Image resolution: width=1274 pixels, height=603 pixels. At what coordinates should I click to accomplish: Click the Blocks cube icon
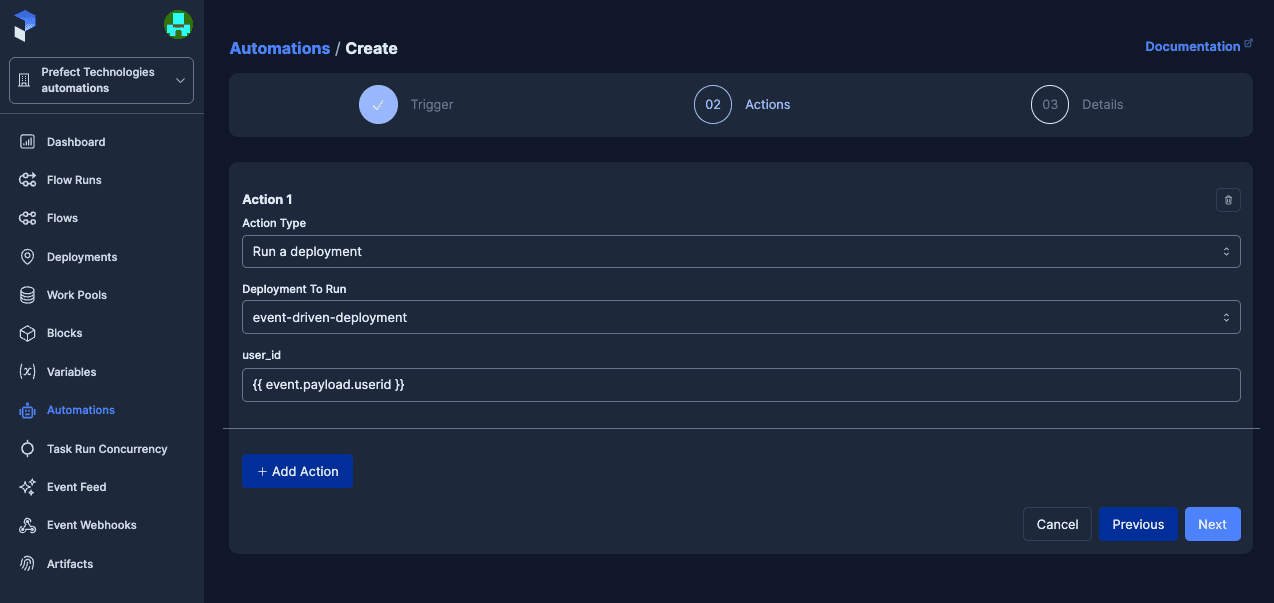click(28, 333)
